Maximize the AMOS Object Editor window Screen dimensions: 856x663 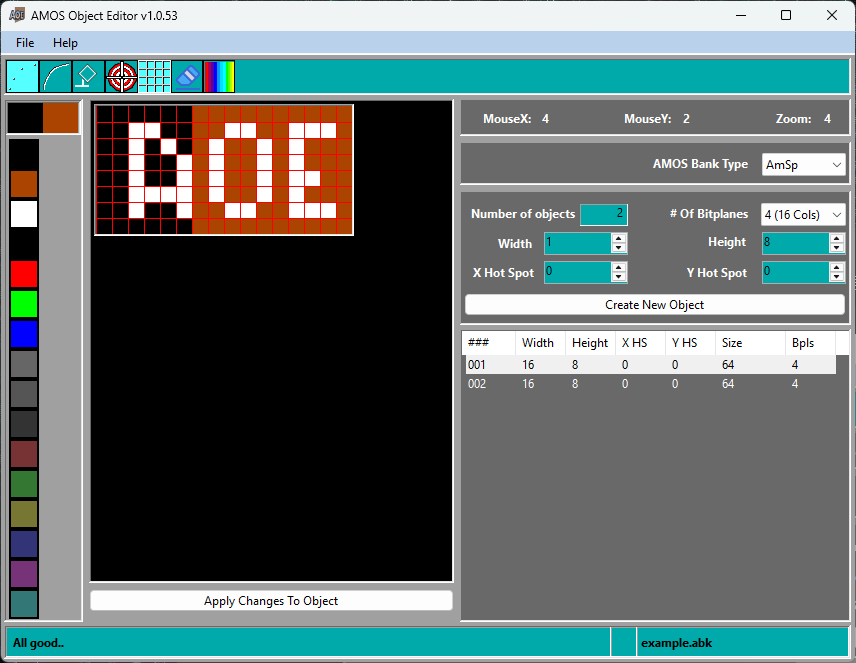coord(786,15)
